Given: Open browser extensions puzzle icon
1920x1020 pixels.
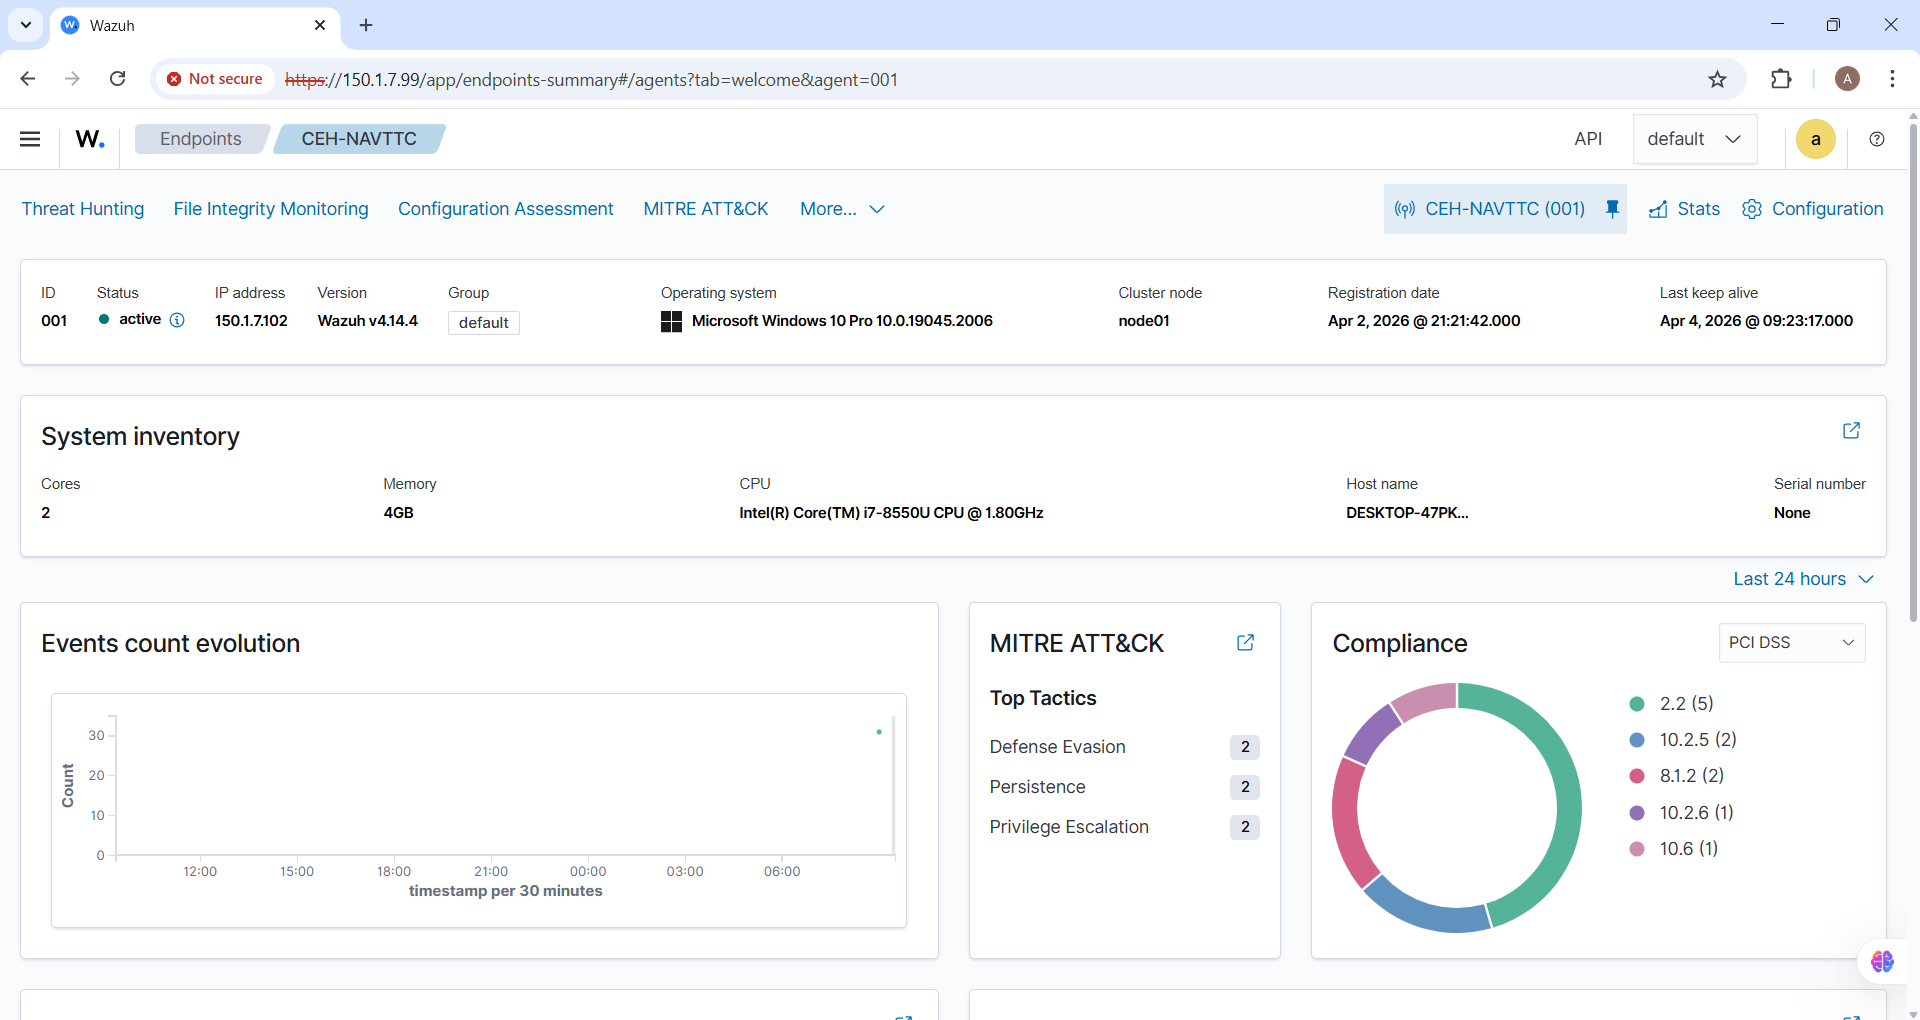Looking at the screenshot, I should coord(1781,79).
